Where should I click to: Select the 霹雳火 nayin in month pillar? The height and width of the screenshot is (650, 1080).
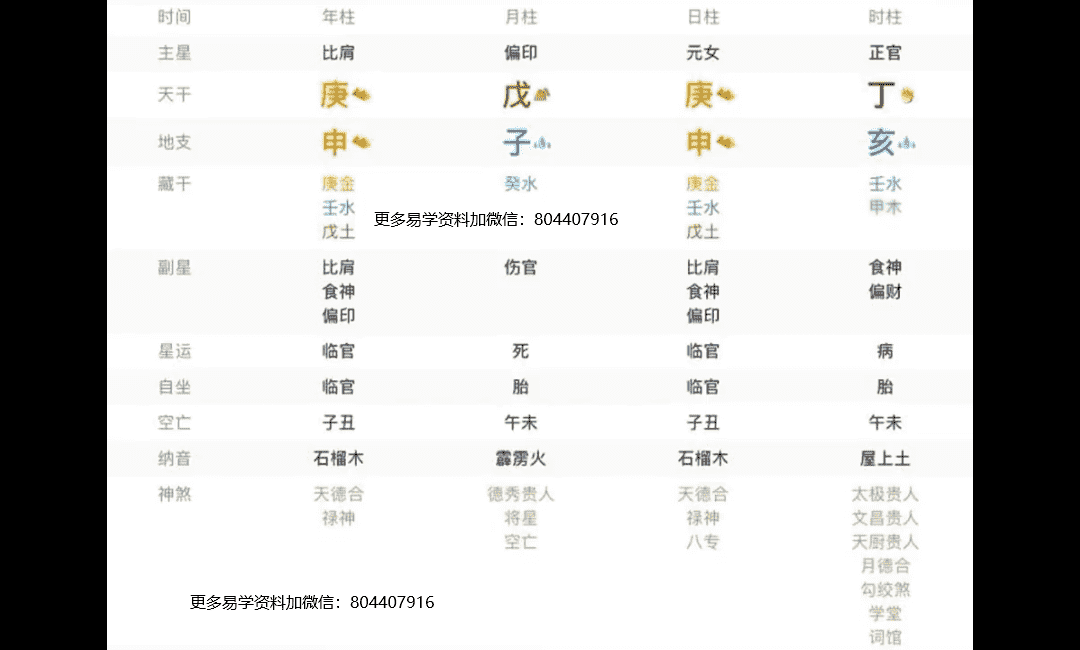pyautogui.click(x=520, y=459)
